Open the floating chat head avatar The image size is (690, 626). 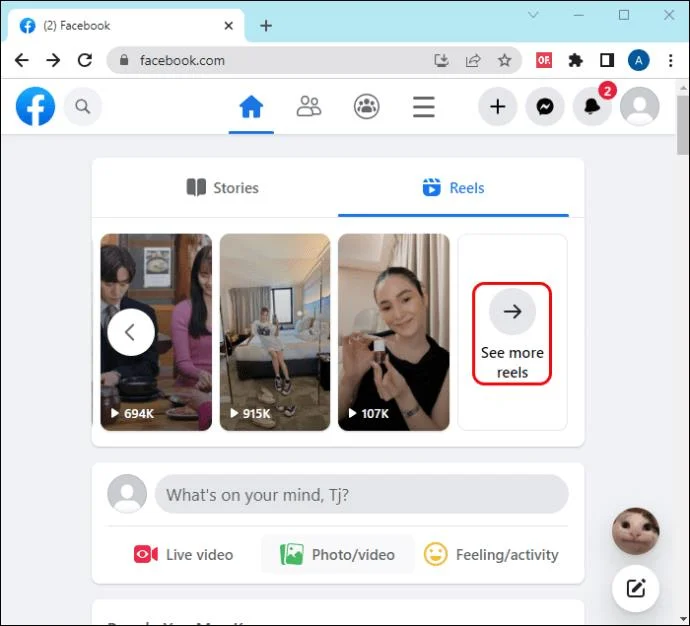click(x=635, y=531)
